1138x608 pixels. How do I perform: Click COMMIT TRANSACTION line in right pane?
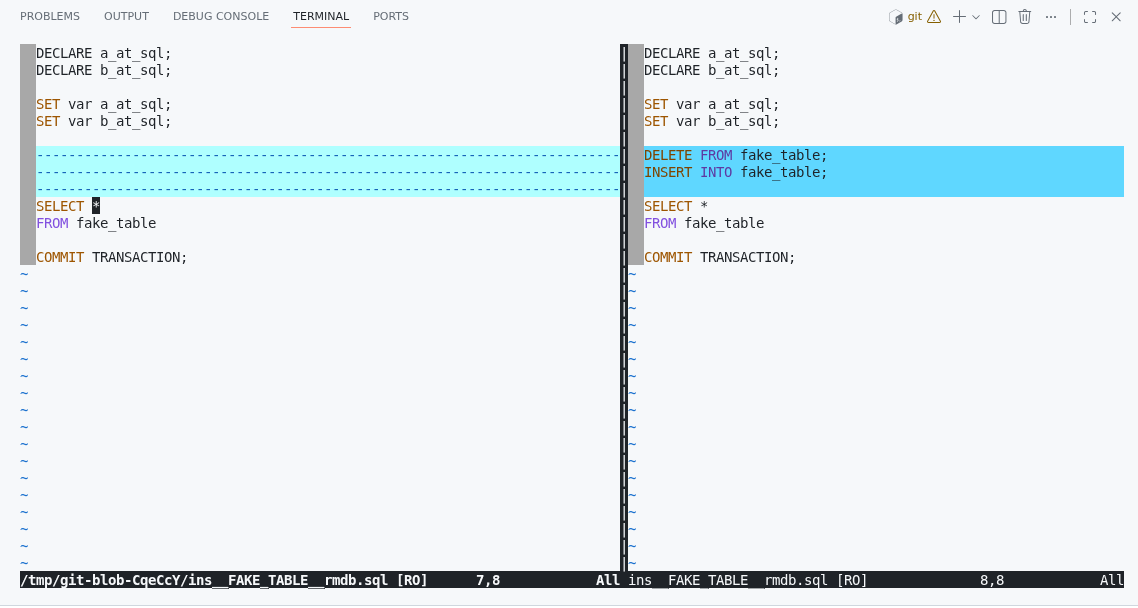pyautogui.click(x=720, y=258)
